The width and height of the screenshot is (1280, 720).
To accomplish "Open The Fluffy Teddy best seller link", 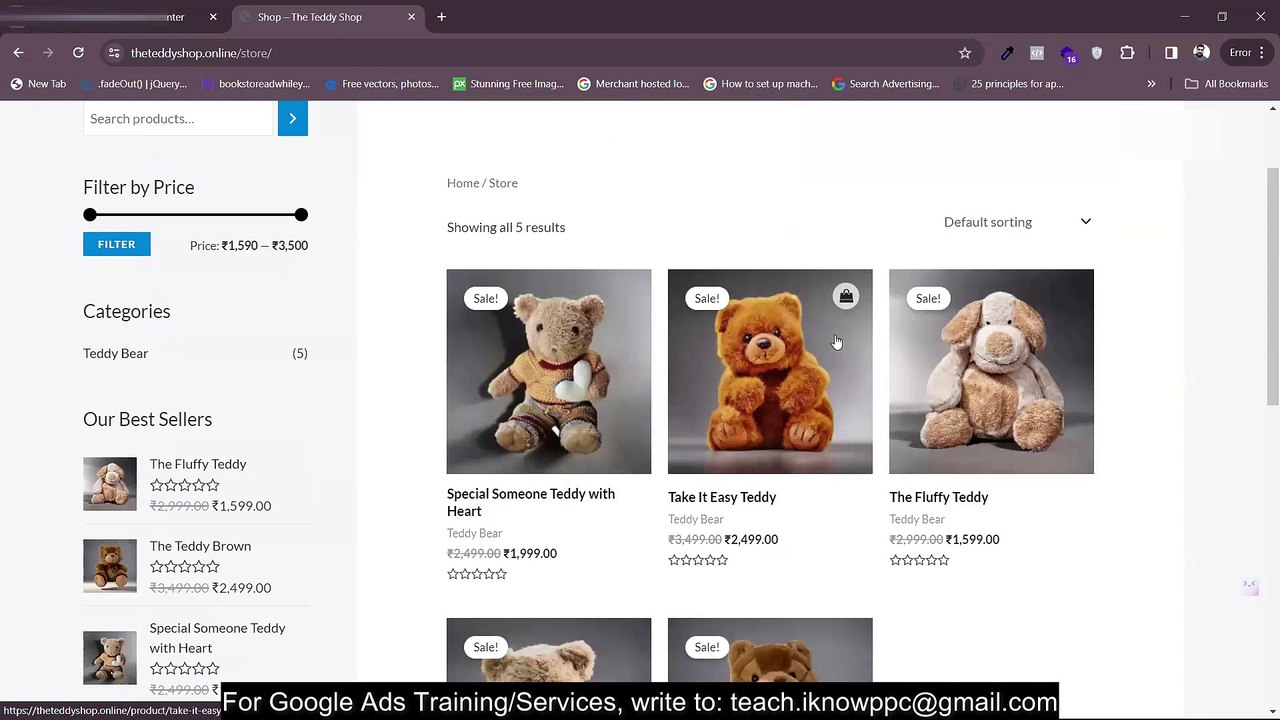I will coord(198,464).
